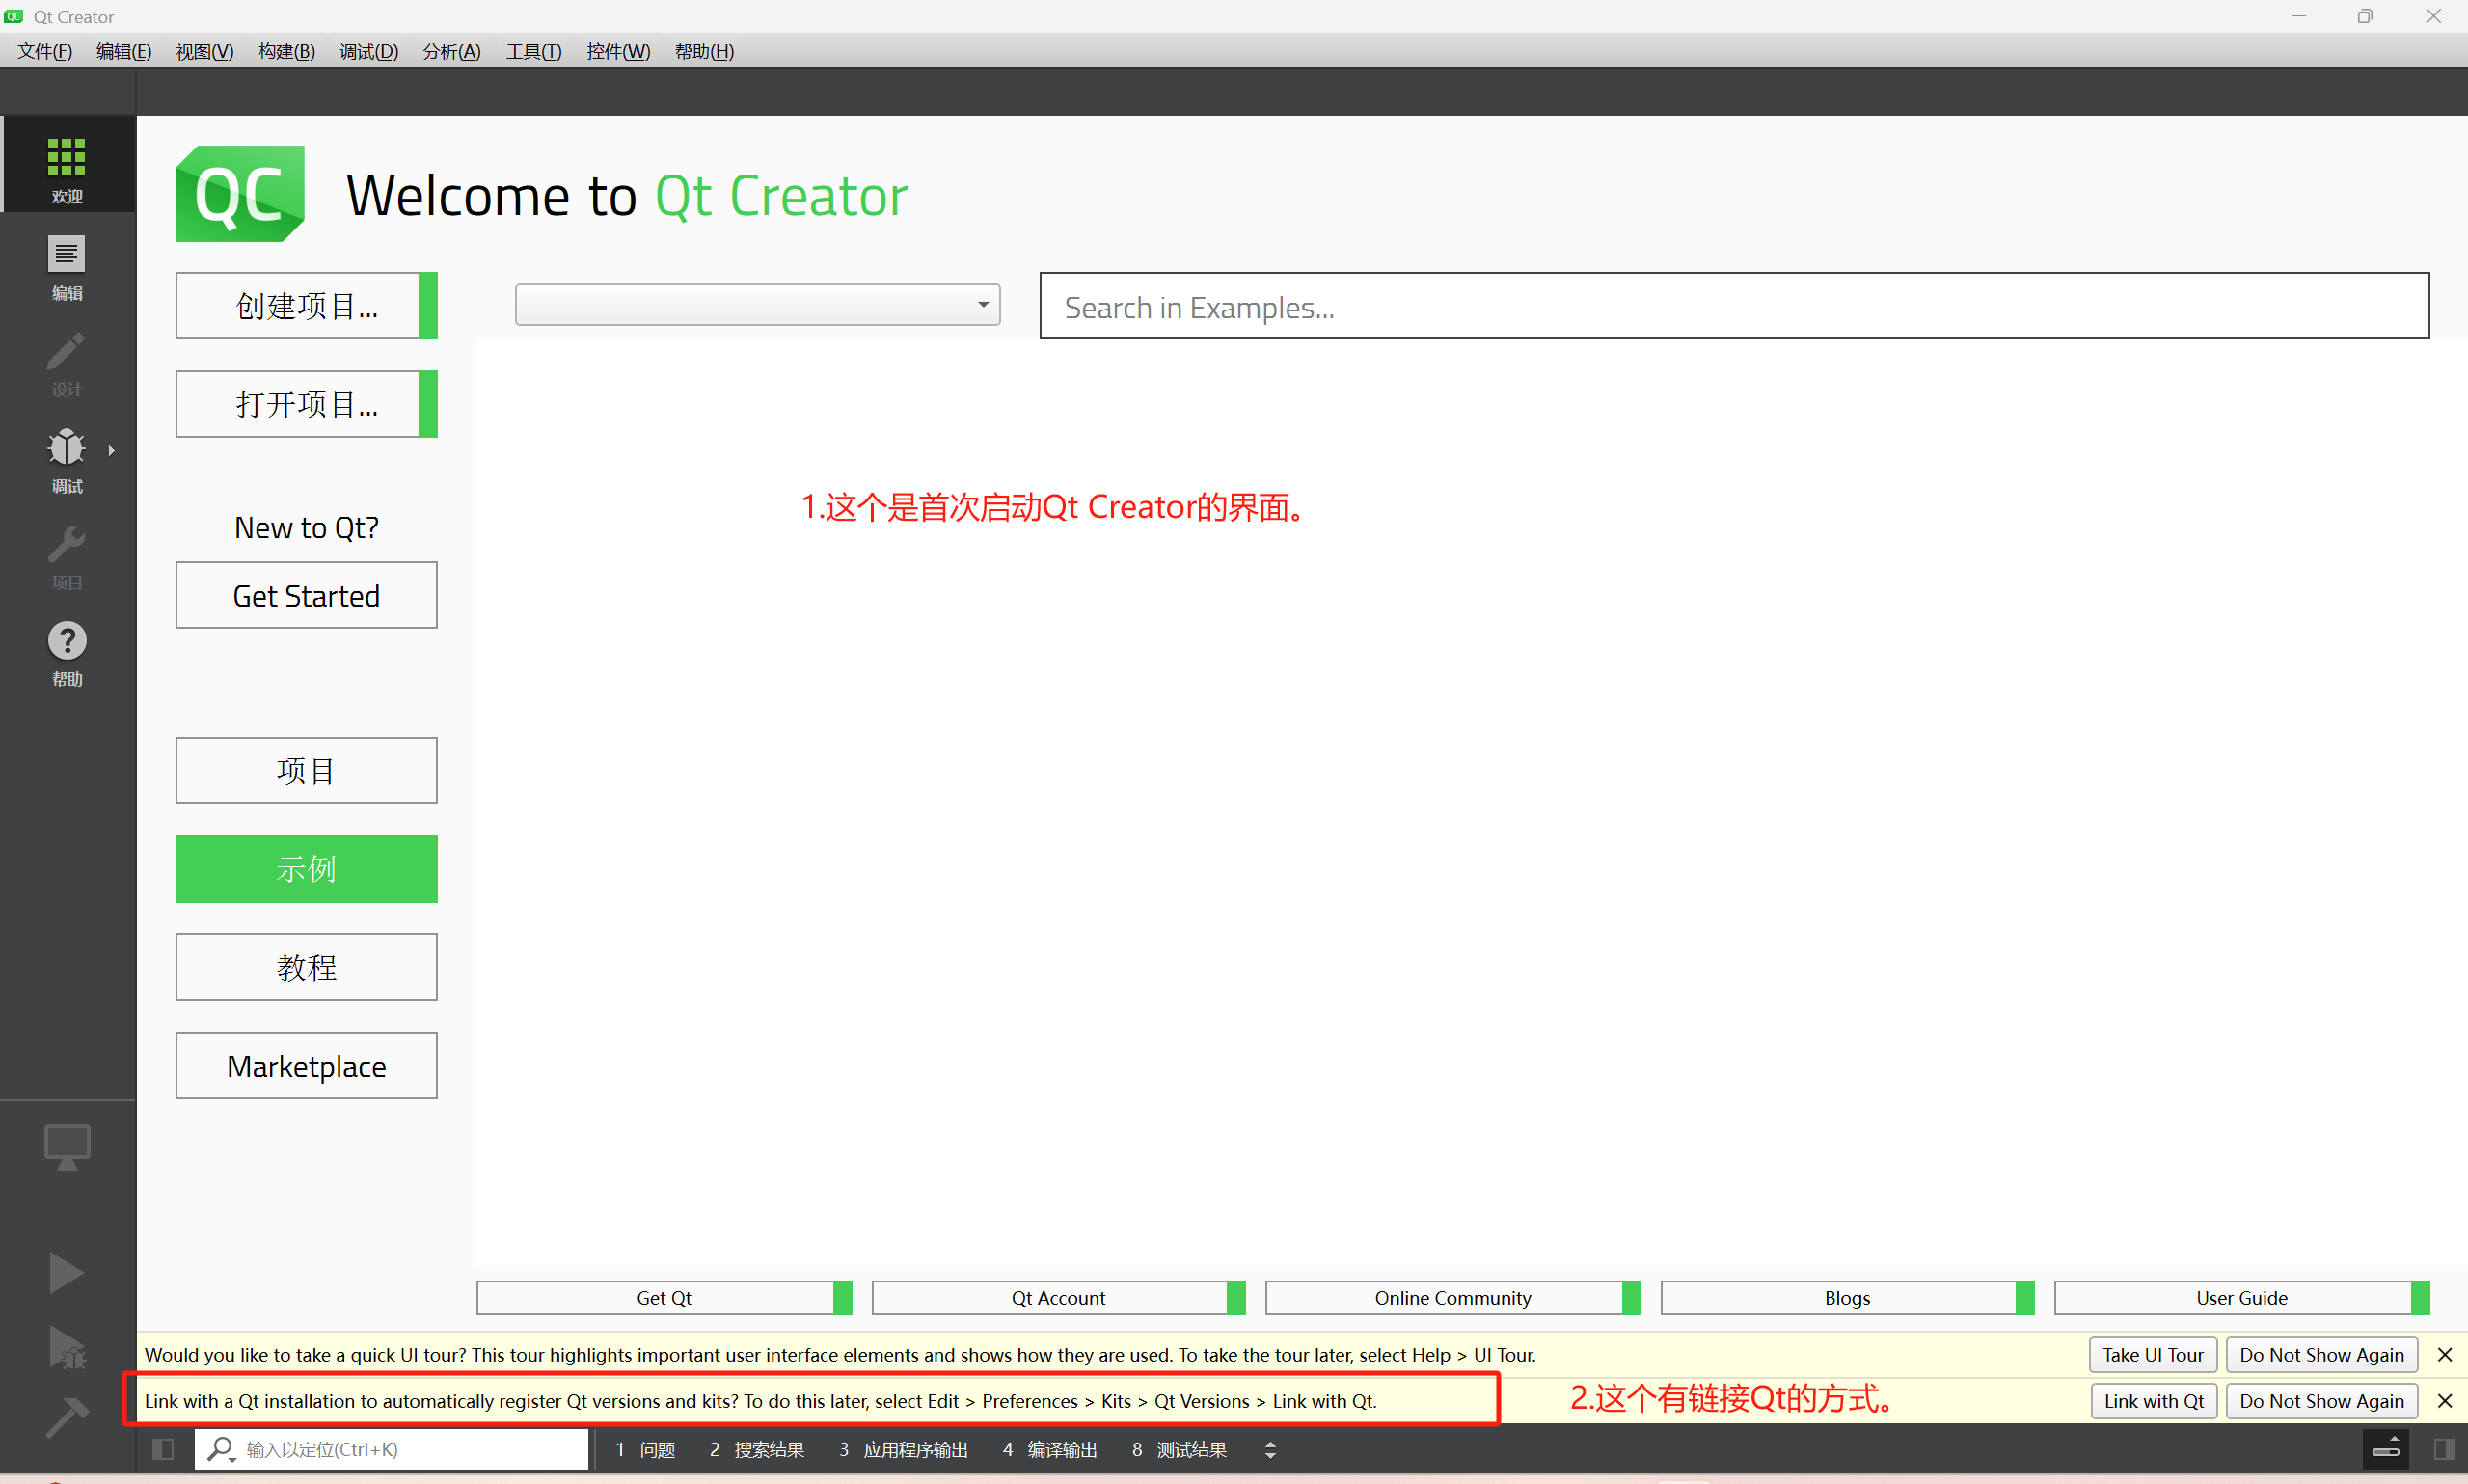Toggle the output pane maximize control
The image size is (2468, 1484).
(2387, 1448)
